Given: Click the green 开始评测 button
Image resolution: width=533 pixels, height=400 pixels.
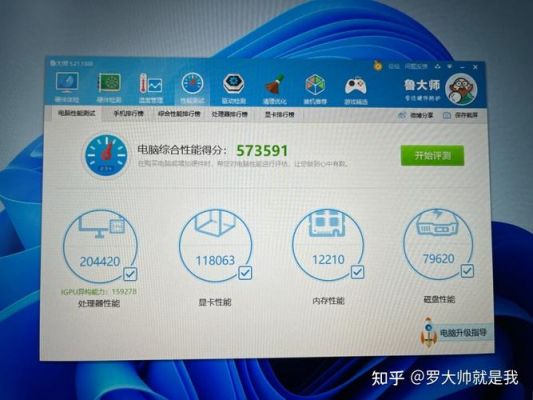Looking at the screenshot, I should click(432, 156).
